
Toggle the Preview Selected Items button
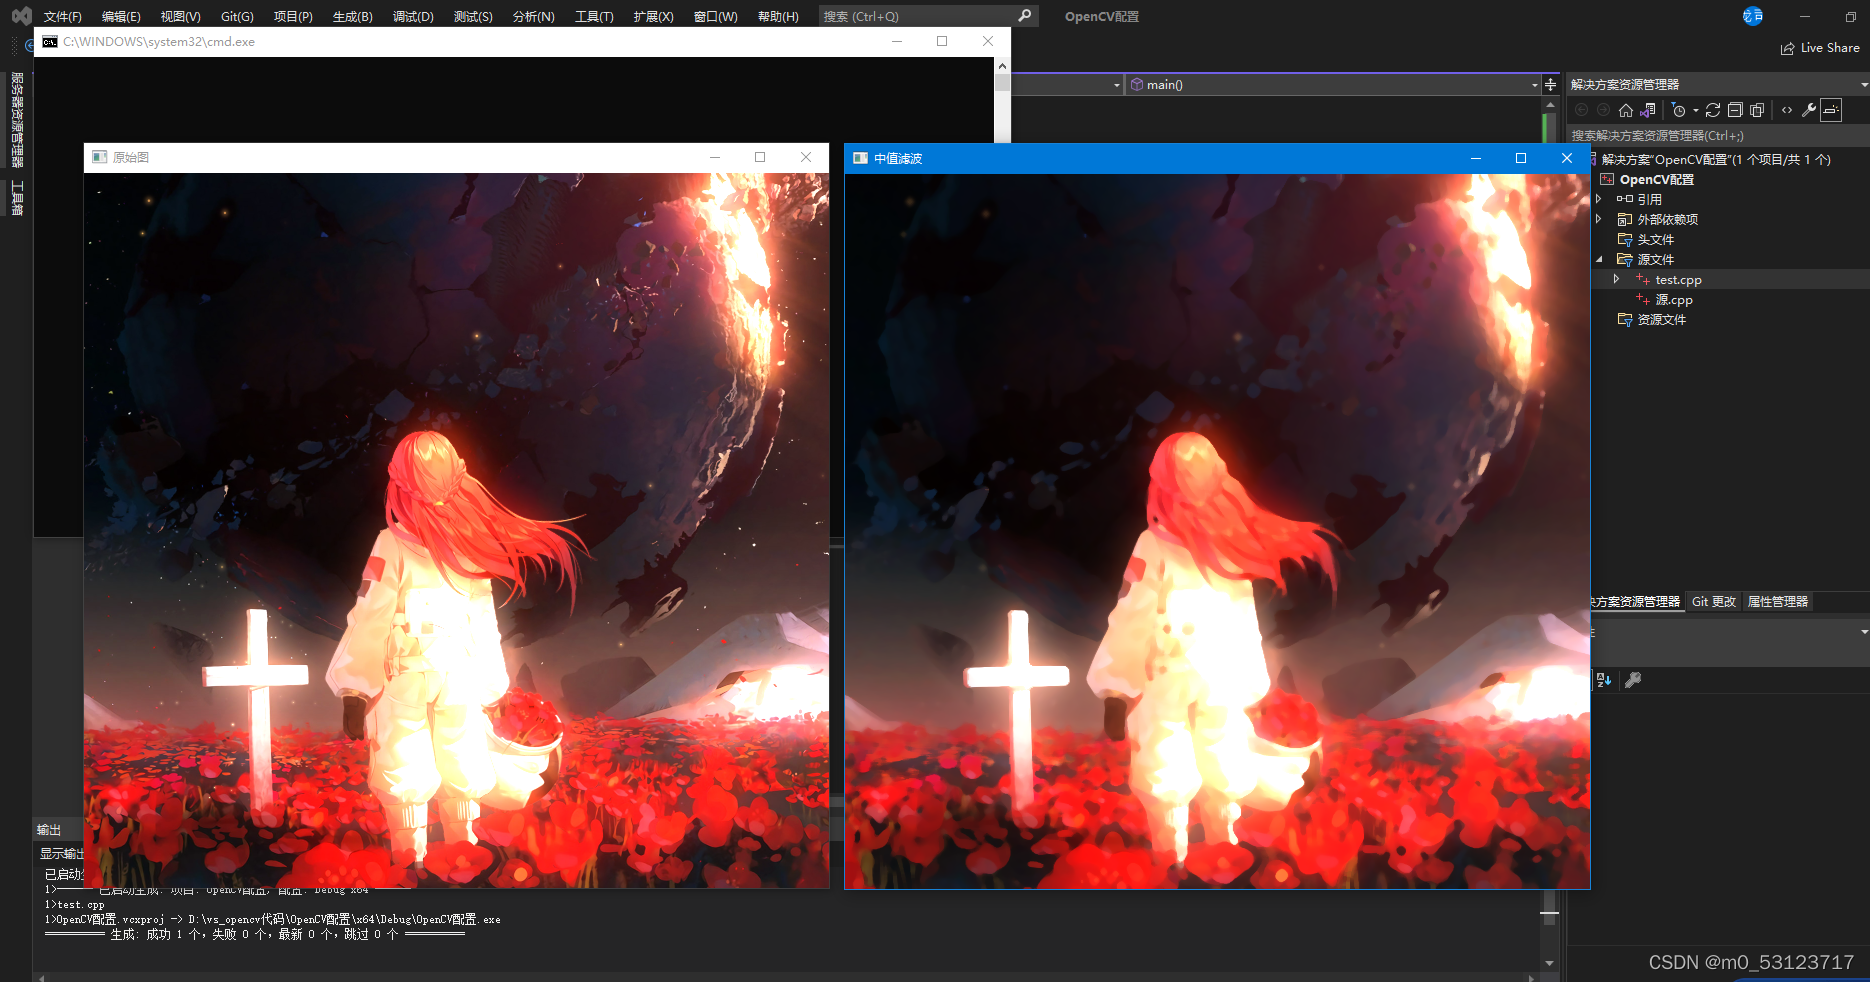point(1831,110)
